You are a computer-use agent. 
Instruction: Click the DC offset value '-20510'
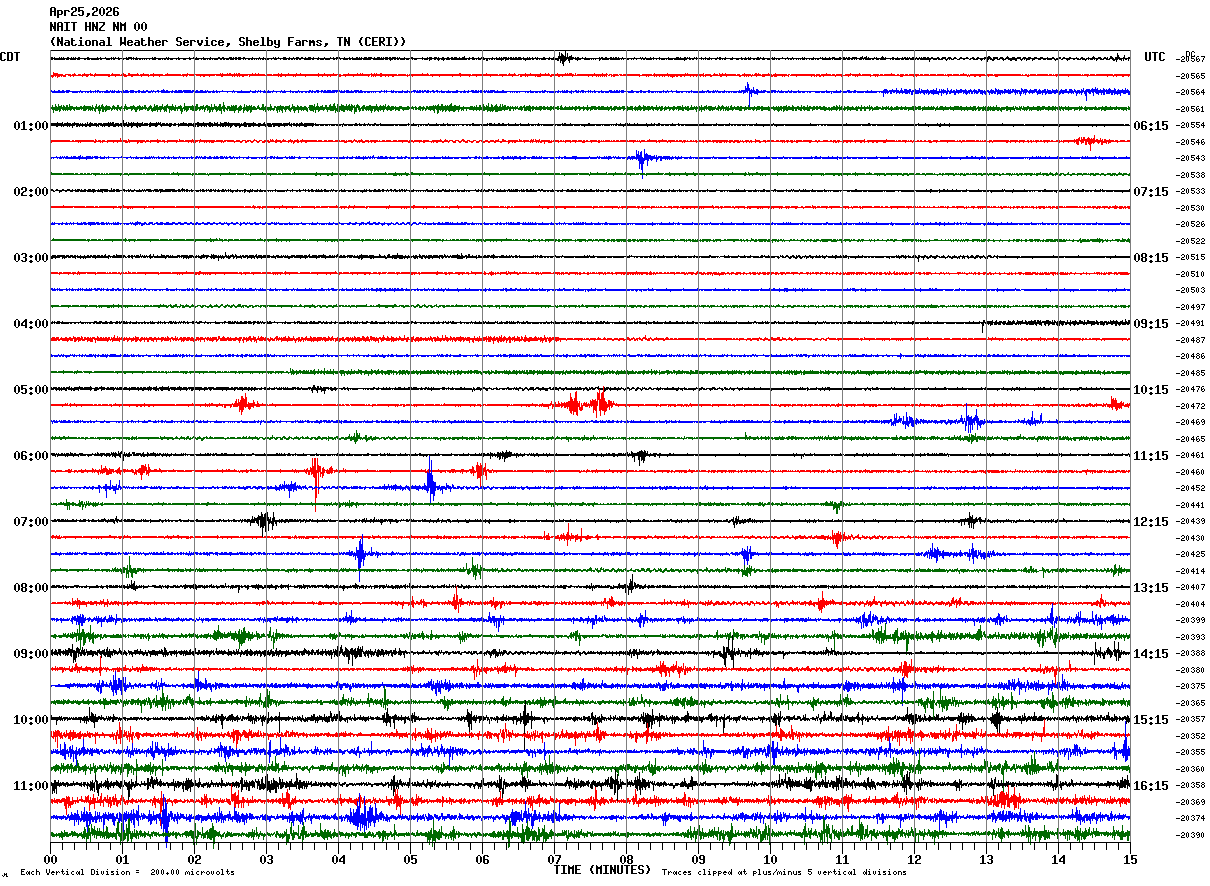click(x=1191, y=274)
